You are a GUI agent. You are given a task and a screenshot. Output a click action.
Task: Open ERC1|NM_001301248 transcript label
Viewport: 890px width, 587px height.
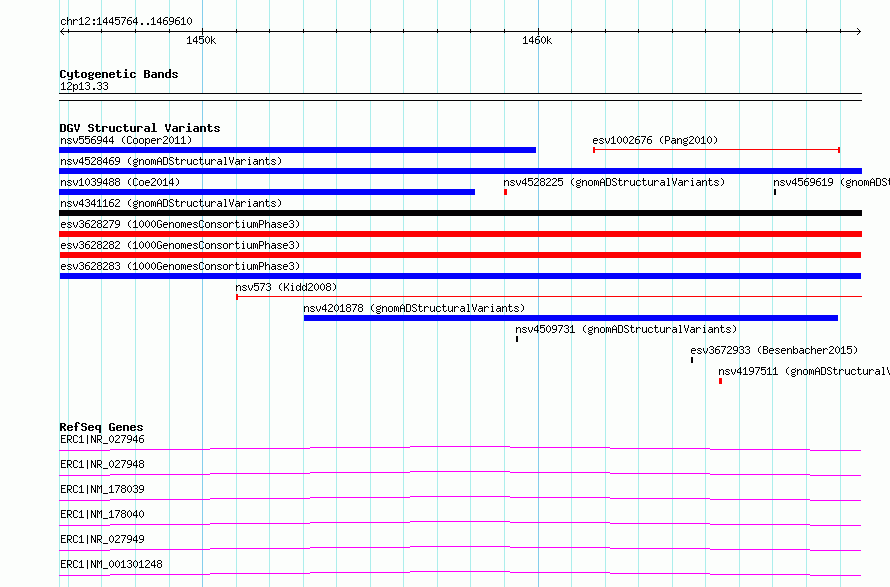point(111,564)
